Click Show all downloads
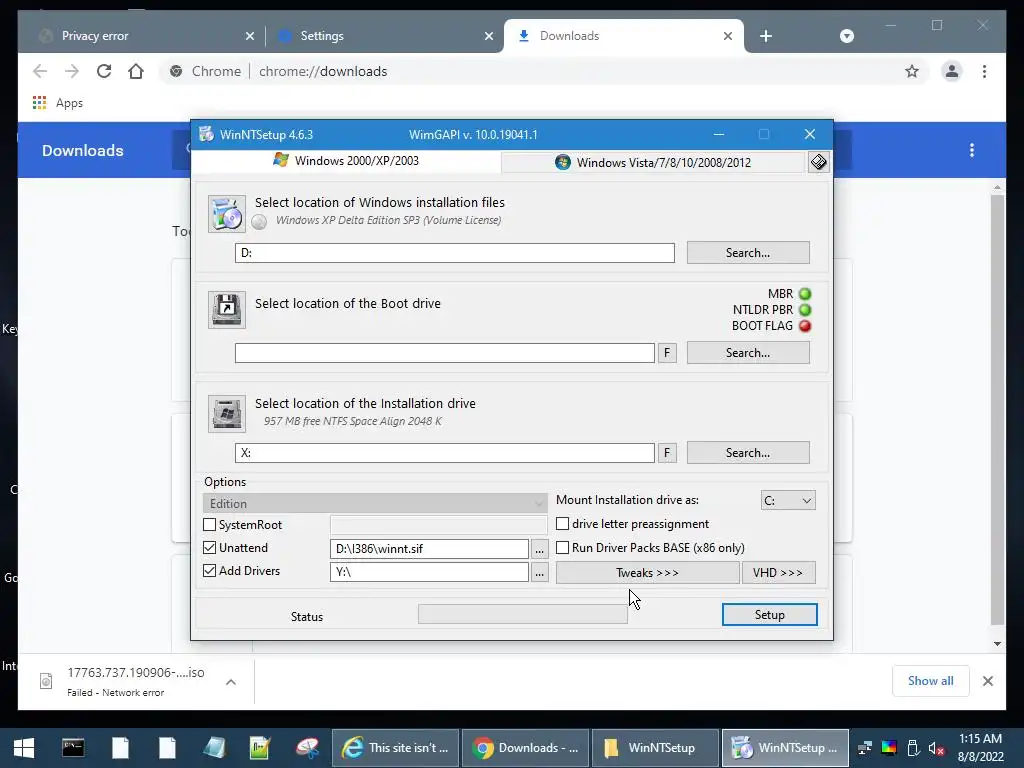 931,681
